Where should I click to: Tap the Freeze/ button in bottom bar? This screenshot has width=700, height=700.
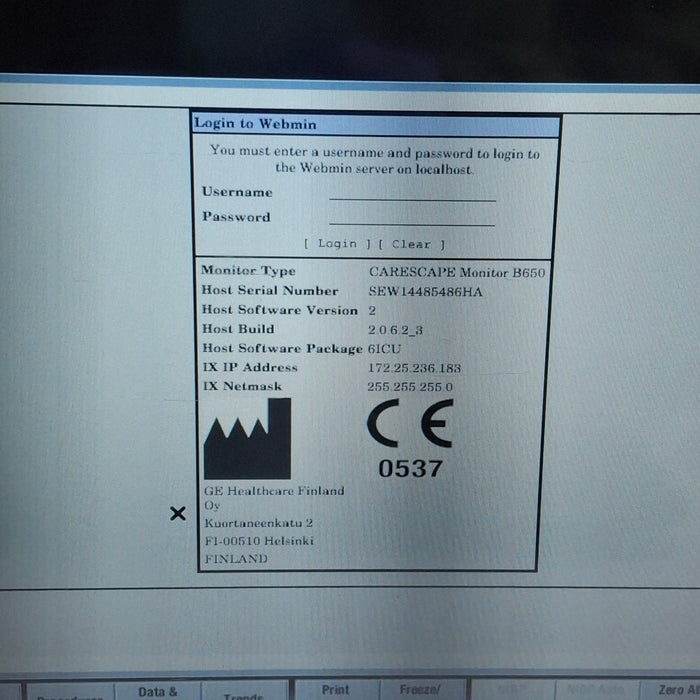pos(420,690)
